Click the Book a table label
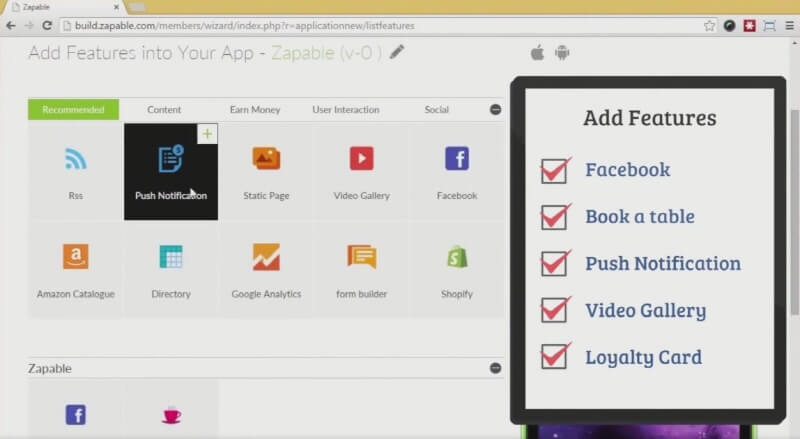800x439 pixels. click(x=640, y=216)
